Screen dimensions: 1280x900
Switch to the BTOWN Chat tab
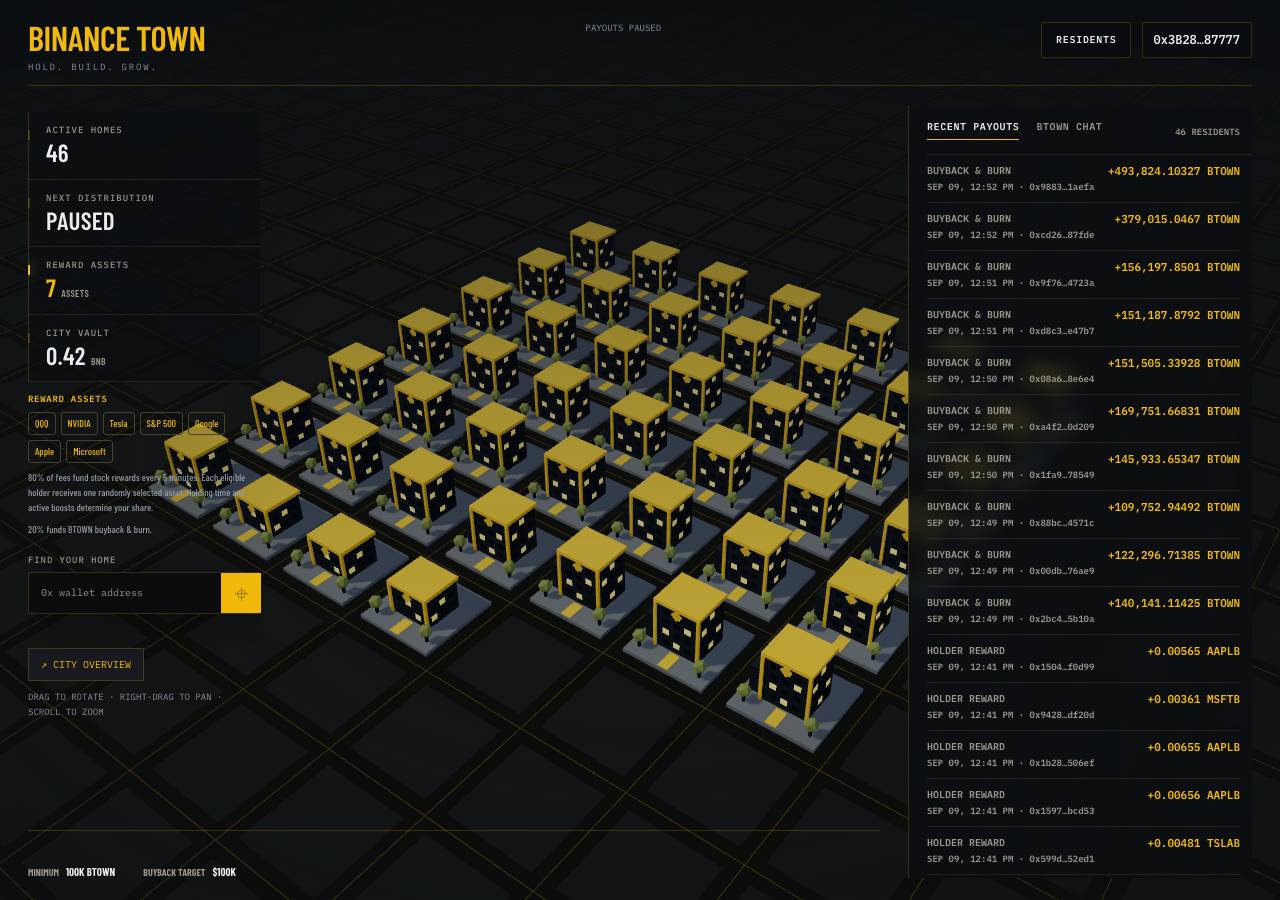click(1069, 127)
